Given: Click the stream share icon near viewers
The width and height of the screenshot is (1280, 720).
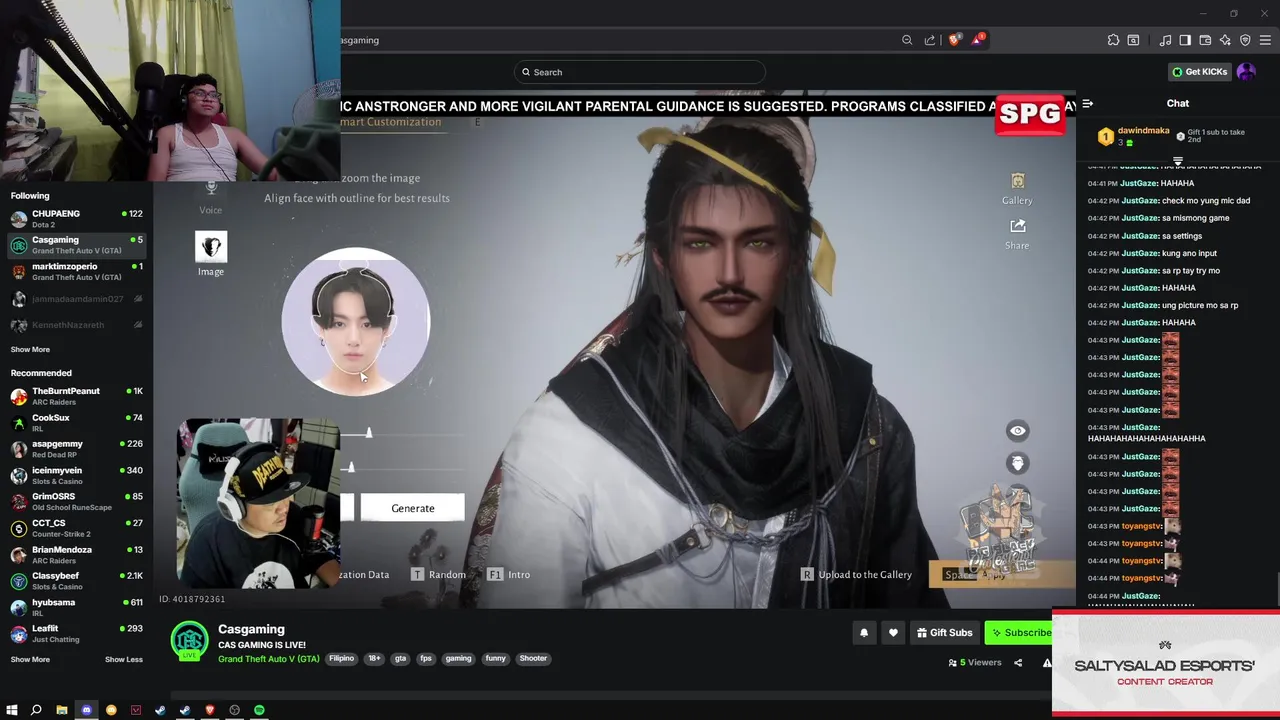Looking at the screenshot, I should coord(1018,662).
